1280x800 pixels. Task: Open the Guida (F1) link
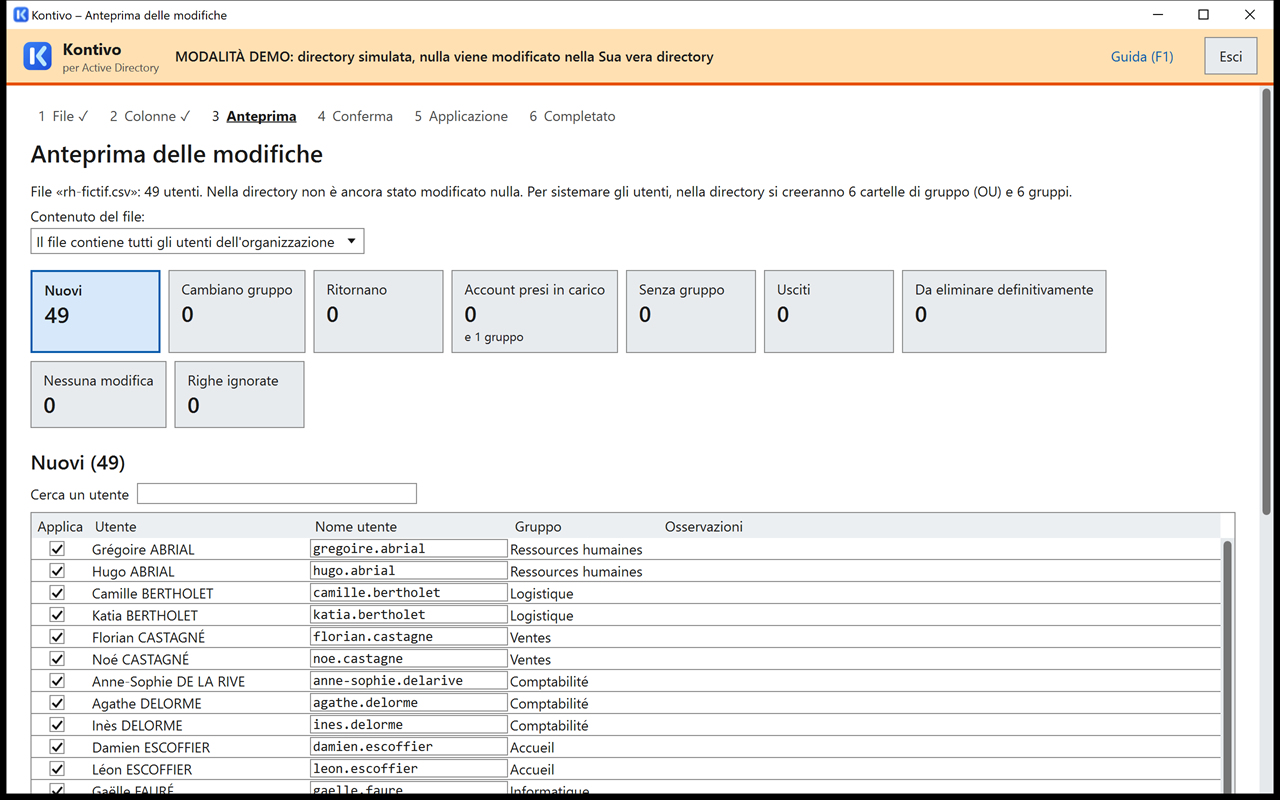pos(1142,57)
